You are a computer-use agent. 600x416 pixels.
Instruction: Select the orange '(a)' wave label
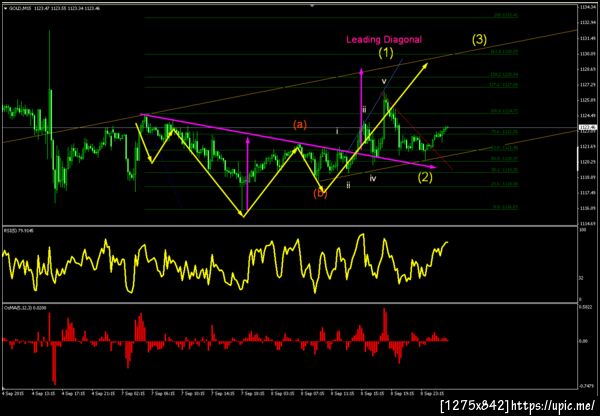pyautogui.click(x=300, y=125)
